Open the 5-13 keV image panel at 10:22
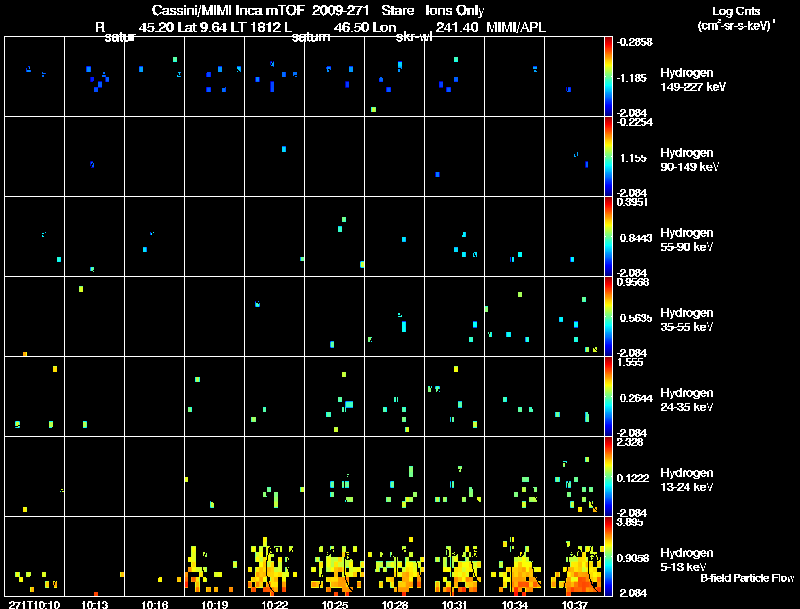This screenshot has height=609, width=800. point(274,556)
